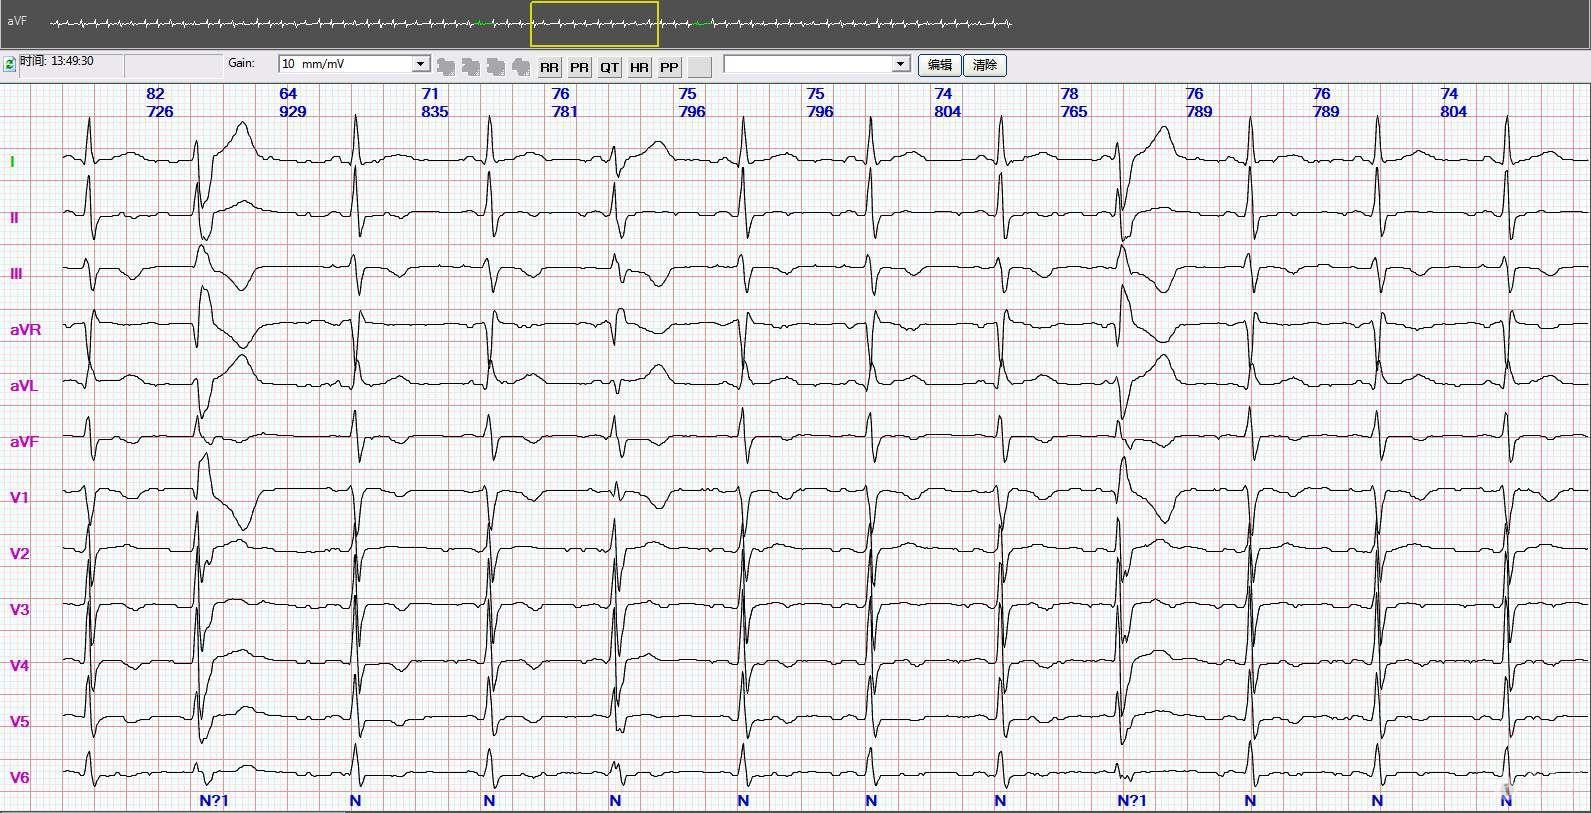Click the 编辑 (Edit) button

pyautogui.click(x=940, y=65)
